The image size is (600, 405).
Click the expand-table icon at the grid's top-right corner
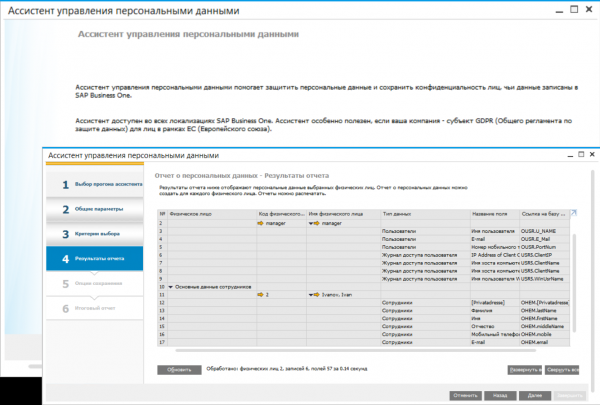(x=591, y=213)
